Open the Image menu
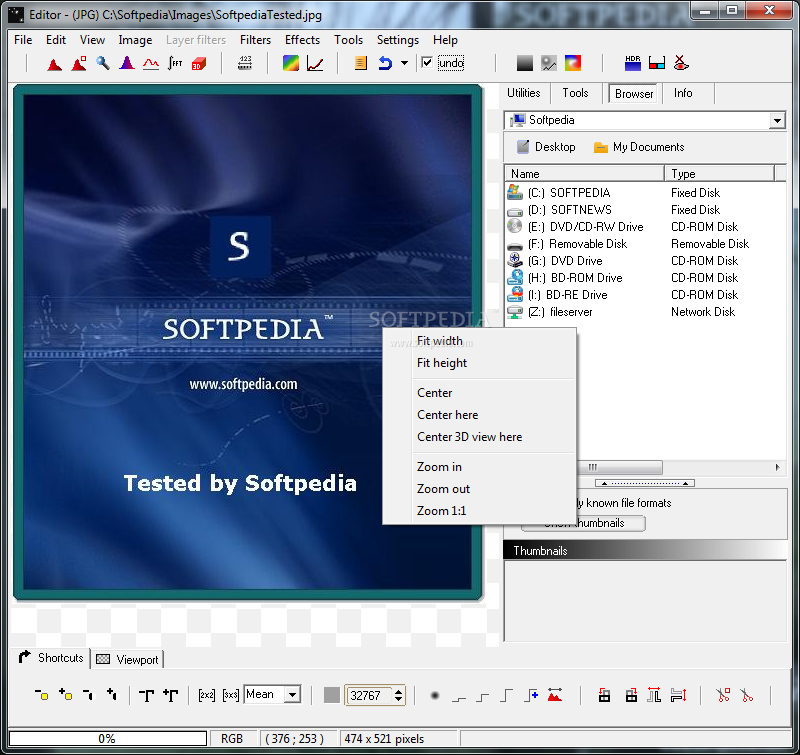The image size is (800, 755). pos(135,40)
